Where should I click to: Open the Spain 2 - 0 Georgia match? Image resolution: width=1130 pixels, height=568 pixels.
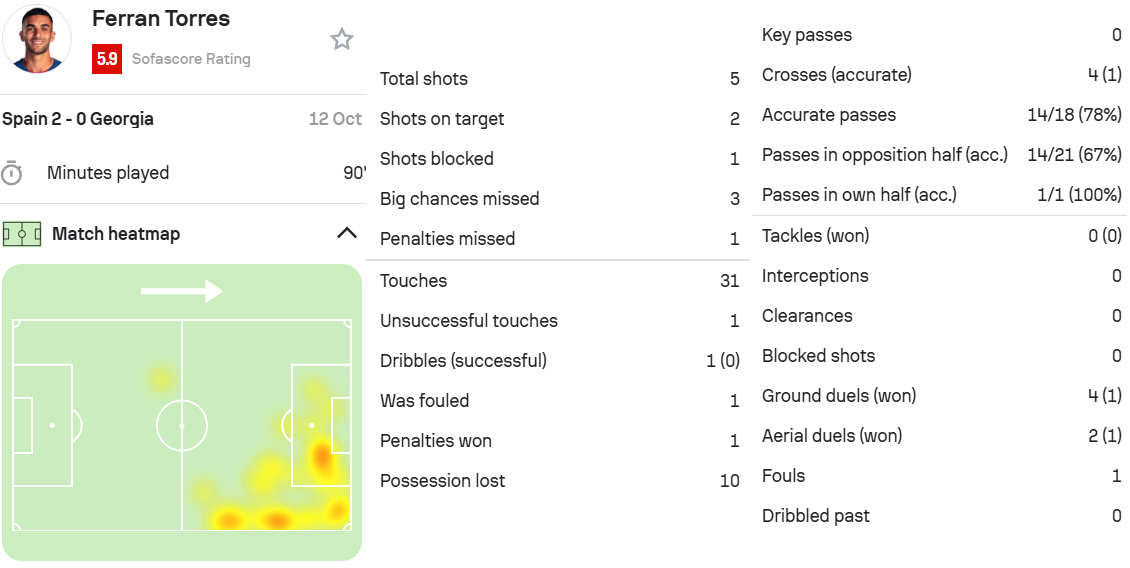(78, 119)
